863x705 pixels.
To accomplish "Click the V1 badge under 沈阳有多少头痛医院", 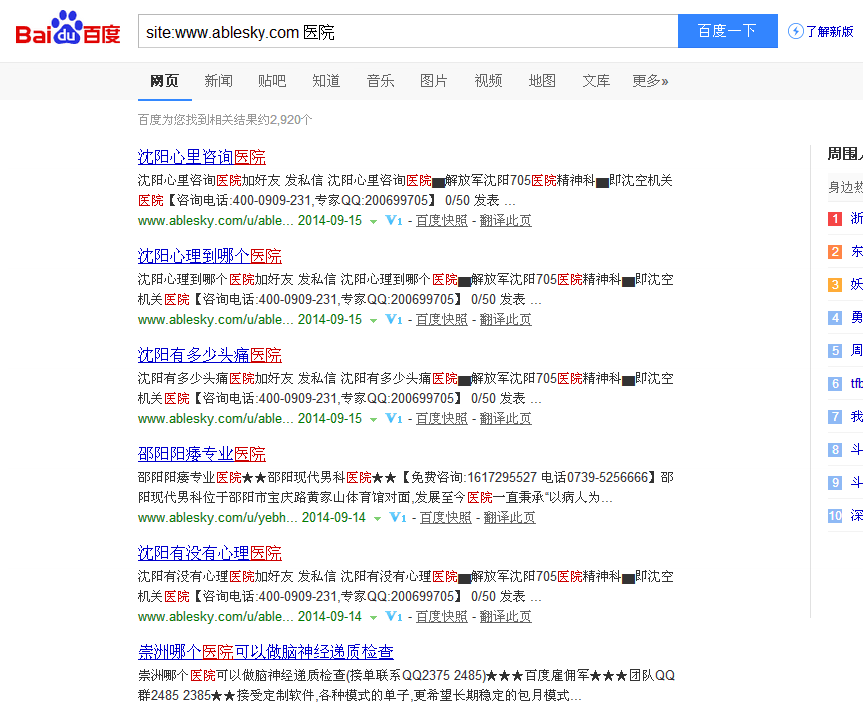I will click(393, 419).
